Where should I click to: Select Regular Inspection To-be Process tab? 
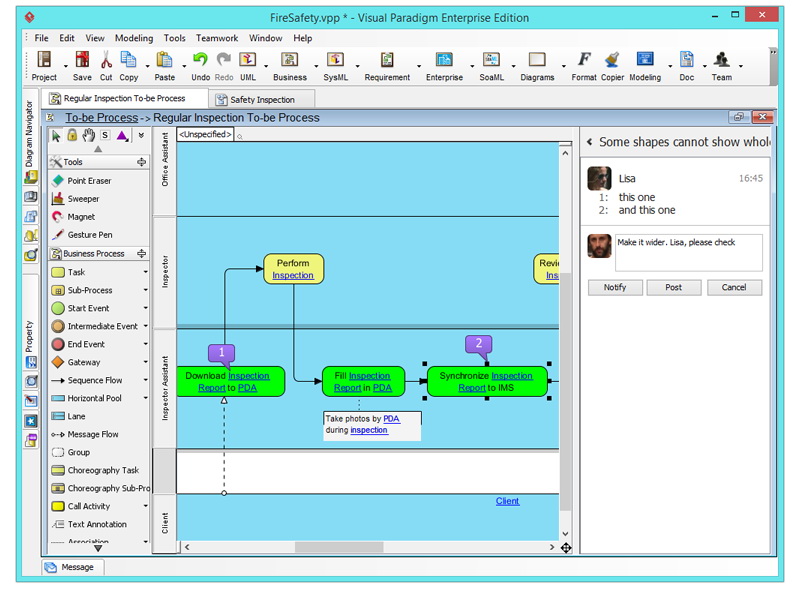[124, 98]
